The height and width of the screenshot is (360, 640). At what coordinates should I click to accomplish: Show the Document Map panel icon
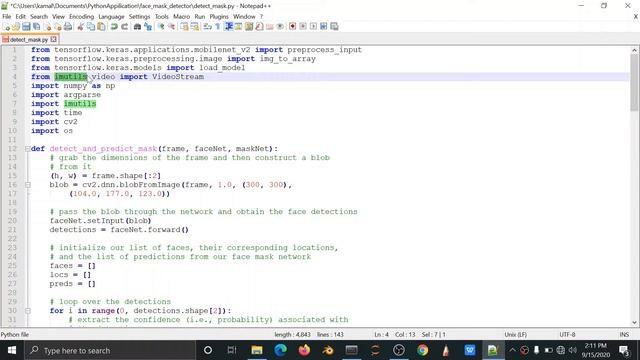coord(249,27)
